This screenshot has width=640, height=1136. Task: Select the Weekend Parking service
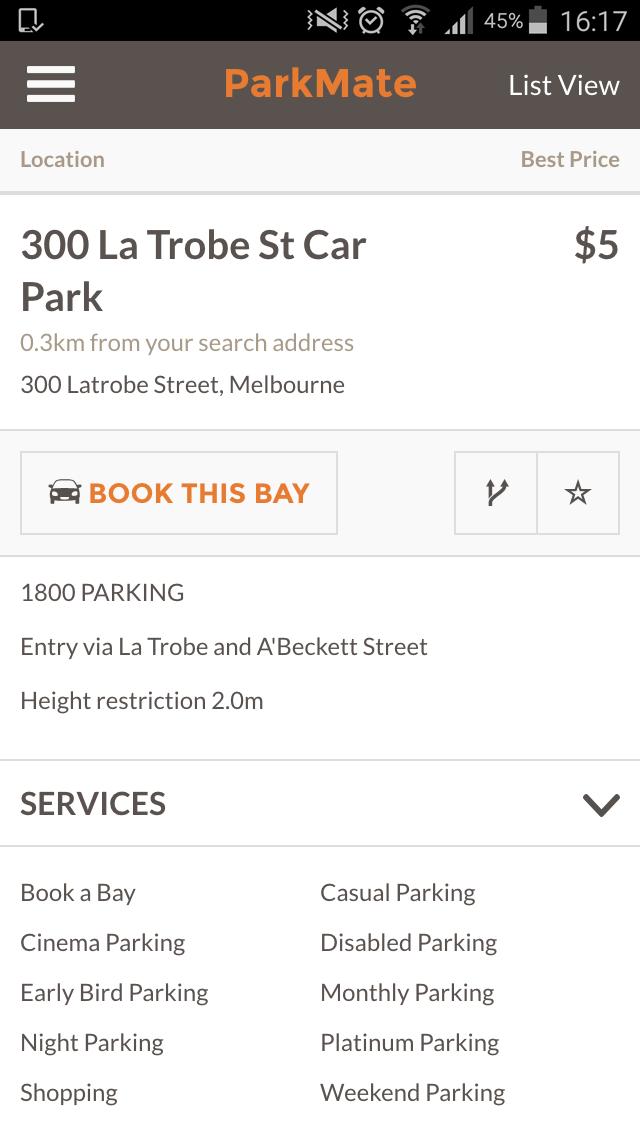pyautogui.click(x=412, y=1092)
